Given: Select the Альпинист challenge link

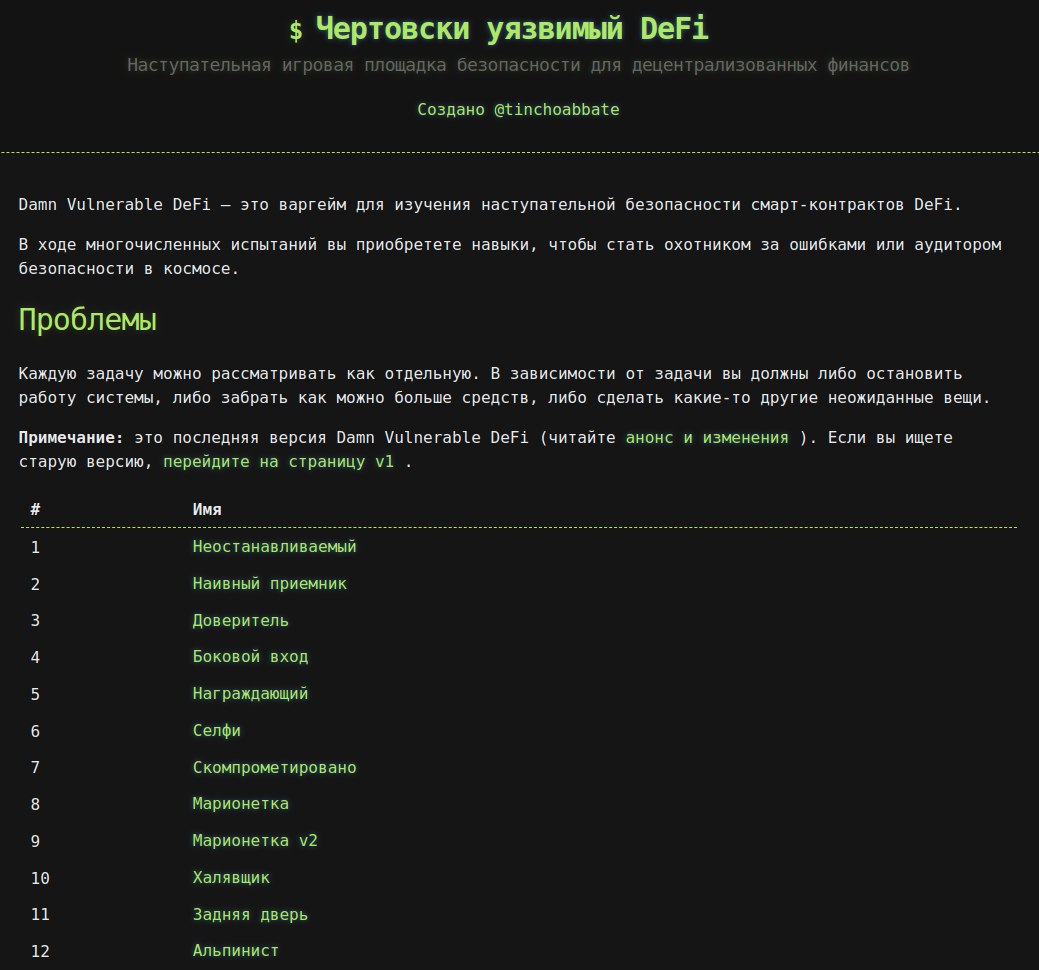Looking at the screenshot, I should tap(235, 951).
